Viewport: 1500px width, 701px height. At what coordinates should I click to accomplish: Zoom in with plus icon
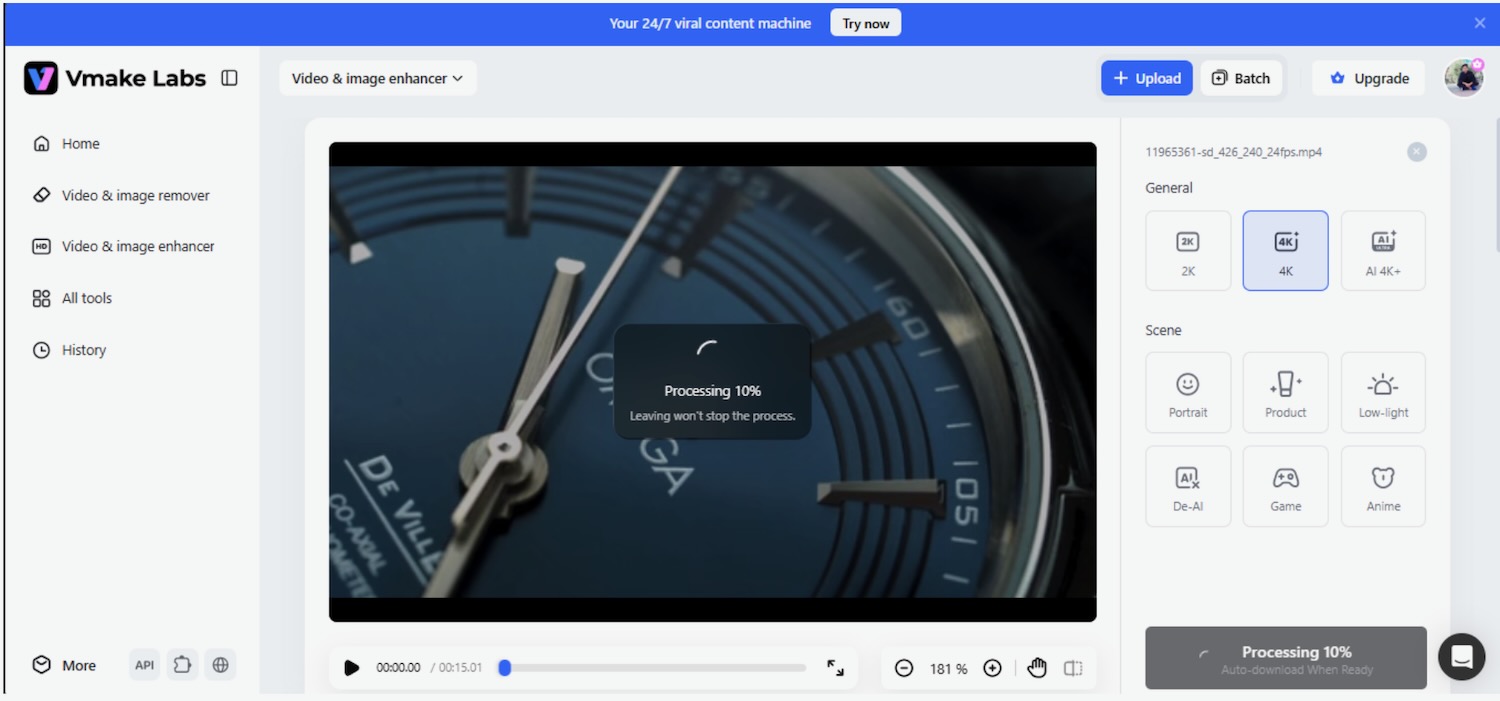(992, 668)
